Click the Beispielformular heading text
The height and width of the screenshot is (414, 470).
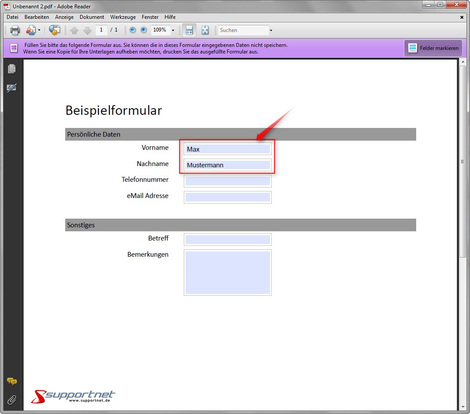(x=114, y=110)
